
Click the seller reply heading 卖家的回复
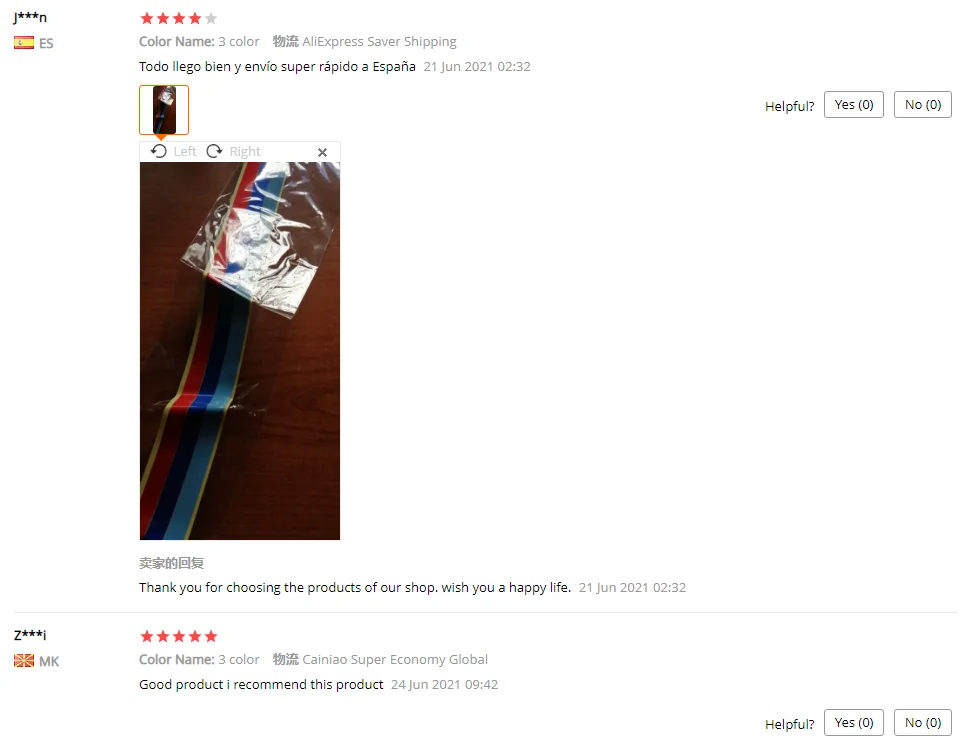pyautogui.click(x=171, y=563)
